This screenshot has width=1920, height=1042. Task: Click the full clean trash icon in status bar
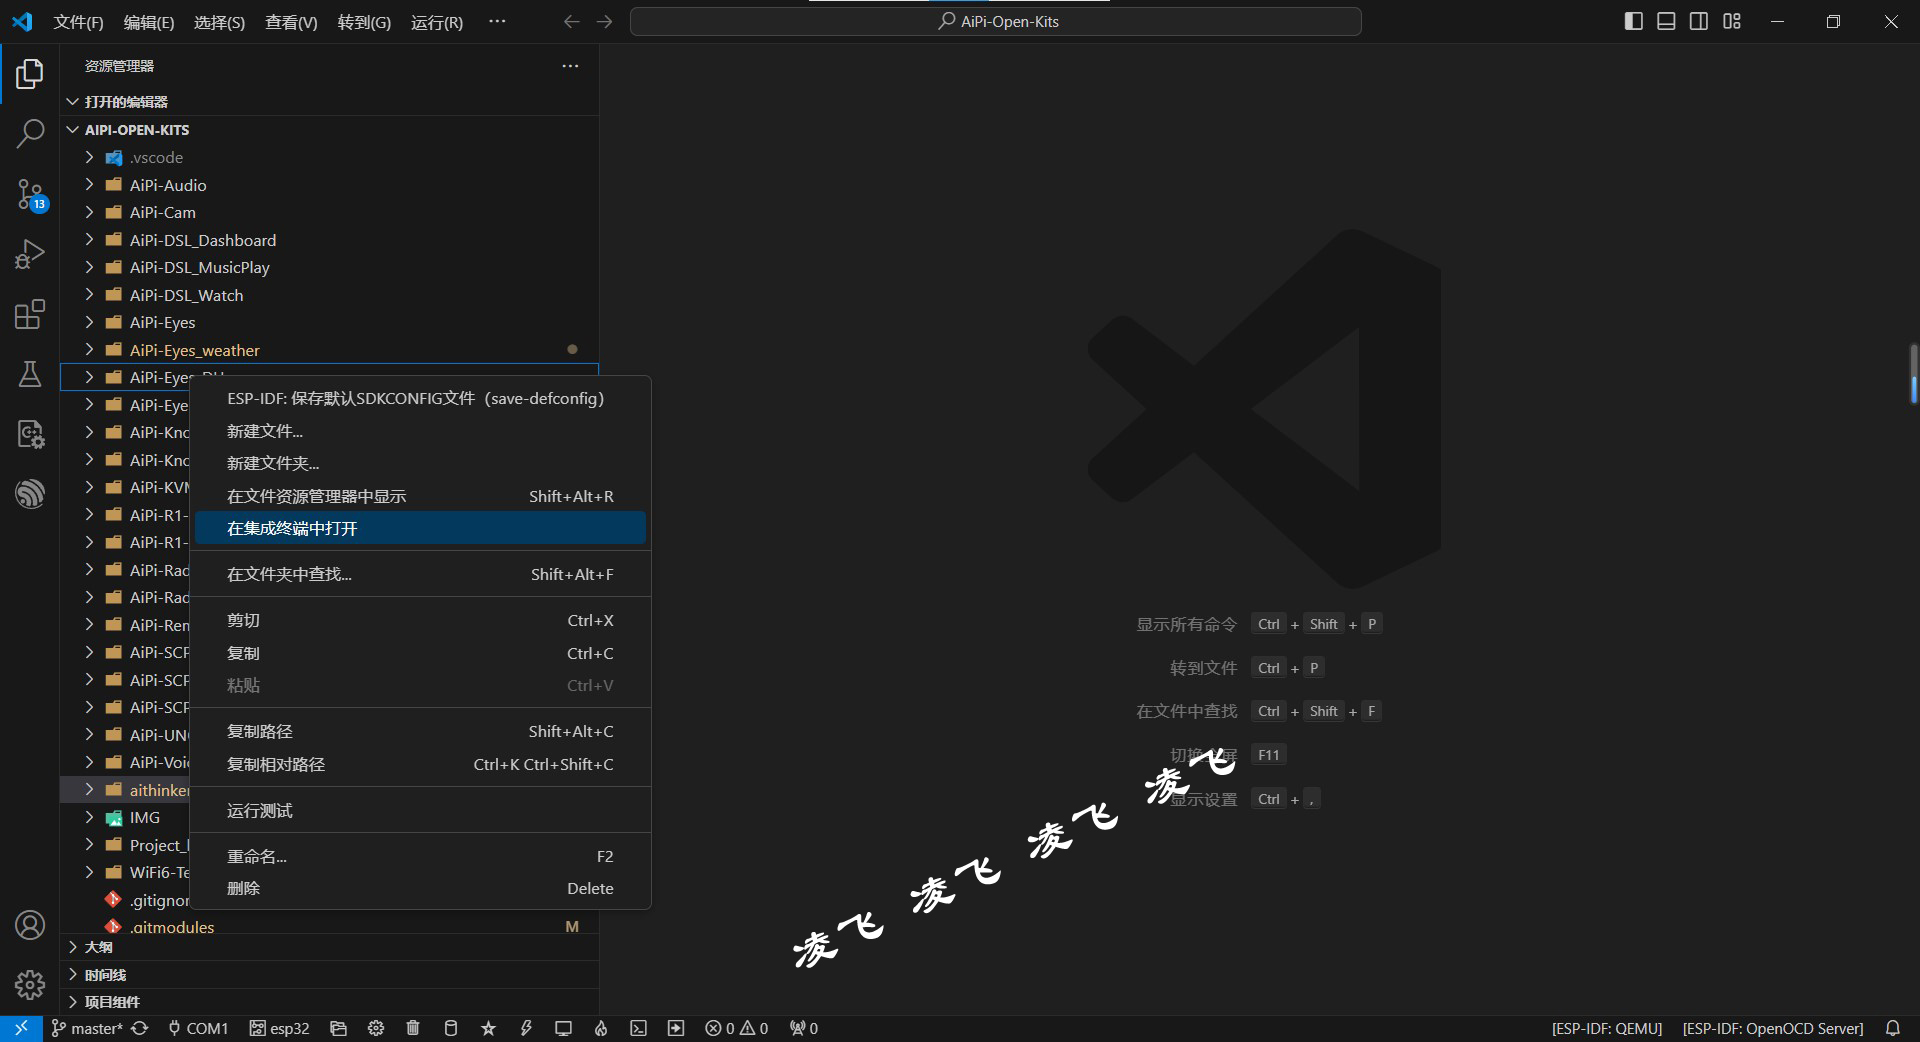[x=413, y=1028]
